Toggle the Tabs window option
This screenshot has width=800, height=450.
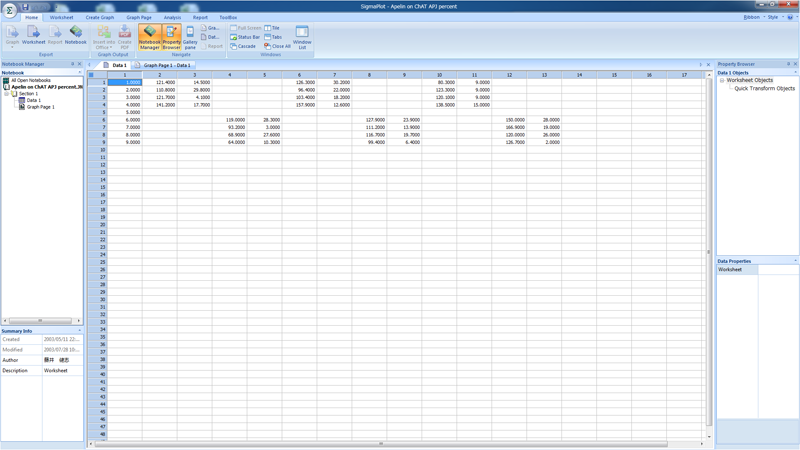tap(273, 37)
